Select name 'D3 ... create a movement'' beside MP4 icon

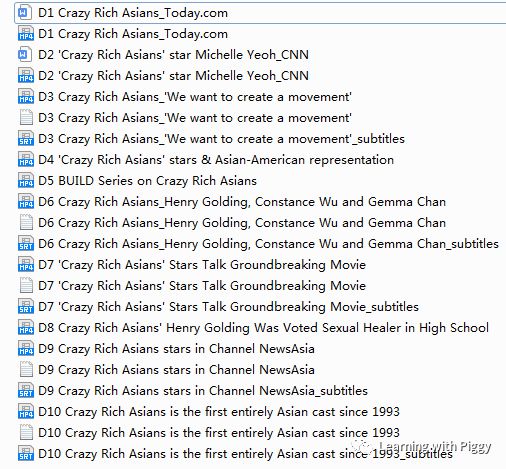[x=195, y=97]
